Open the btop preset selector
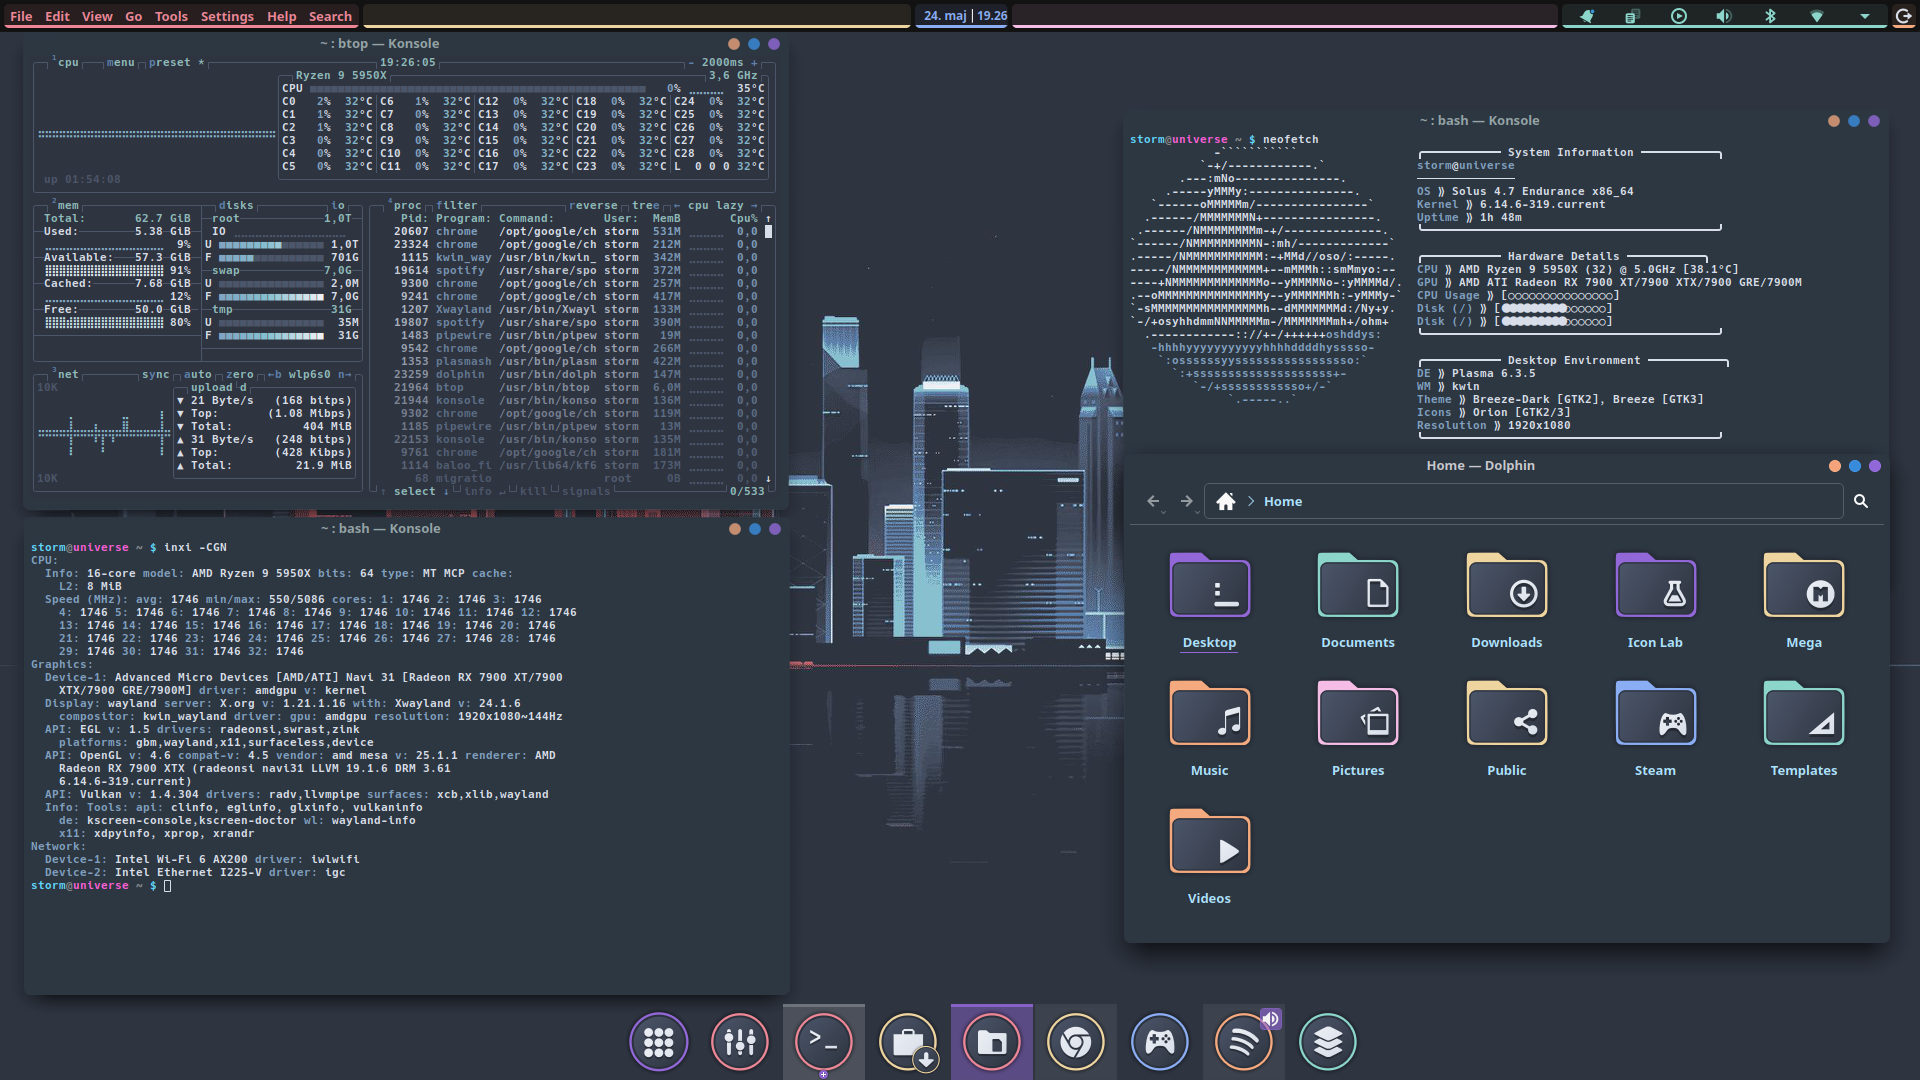Image resolution: width=1920 pixels, height=1080 pixels. pyautogui.click(x=170, y=62)
